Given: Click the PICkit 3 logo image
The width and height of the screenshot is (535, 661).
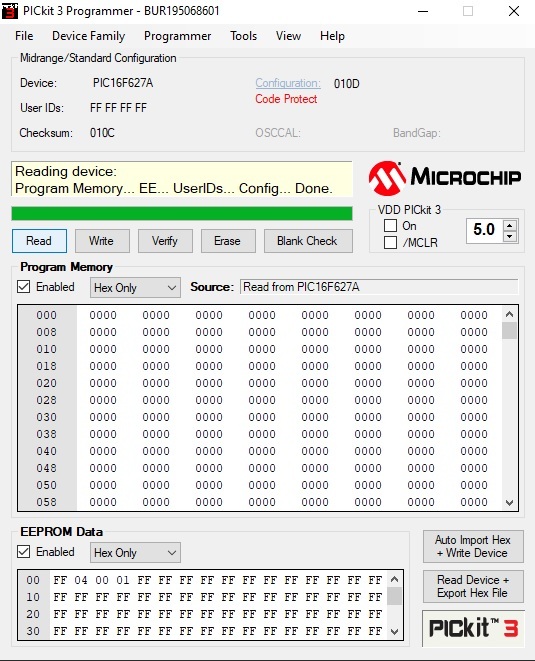Looking at the screenshot, I should (473, 628).
